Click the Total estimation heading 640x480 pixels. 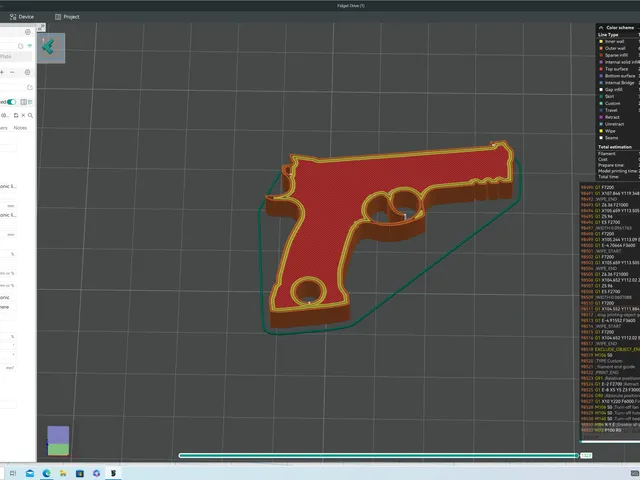[615, 147]
